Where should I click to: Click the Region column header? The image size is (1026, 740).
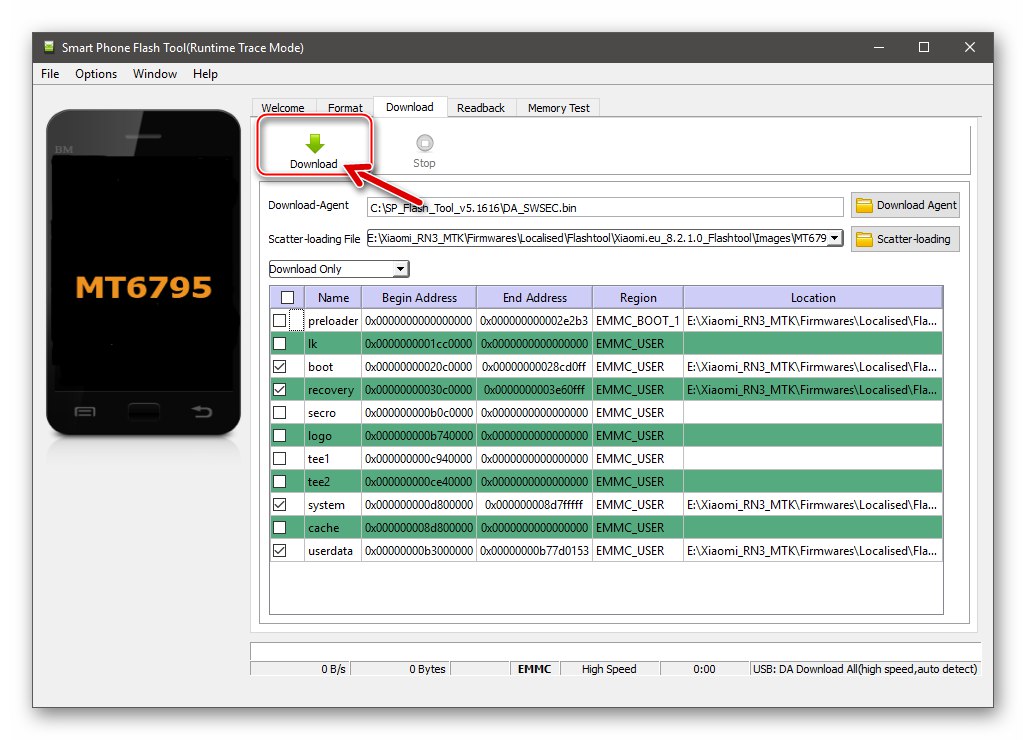tap(638, 298)
